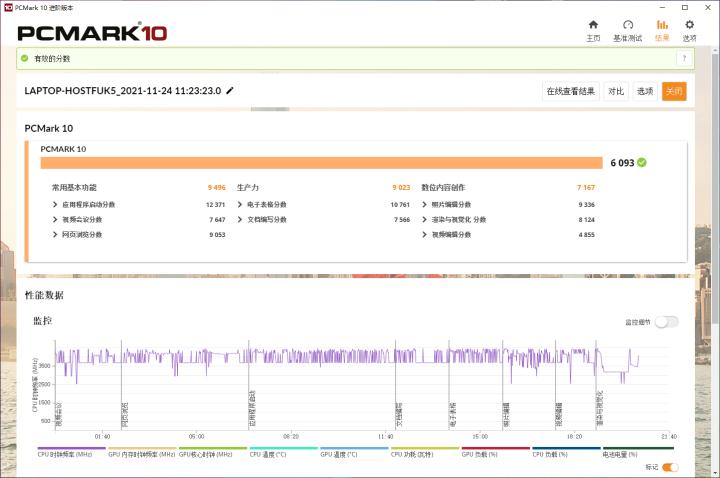Click the 选项 button next to 对比
The height and width of the screenshot is (478, 720).
pos(645,91)
